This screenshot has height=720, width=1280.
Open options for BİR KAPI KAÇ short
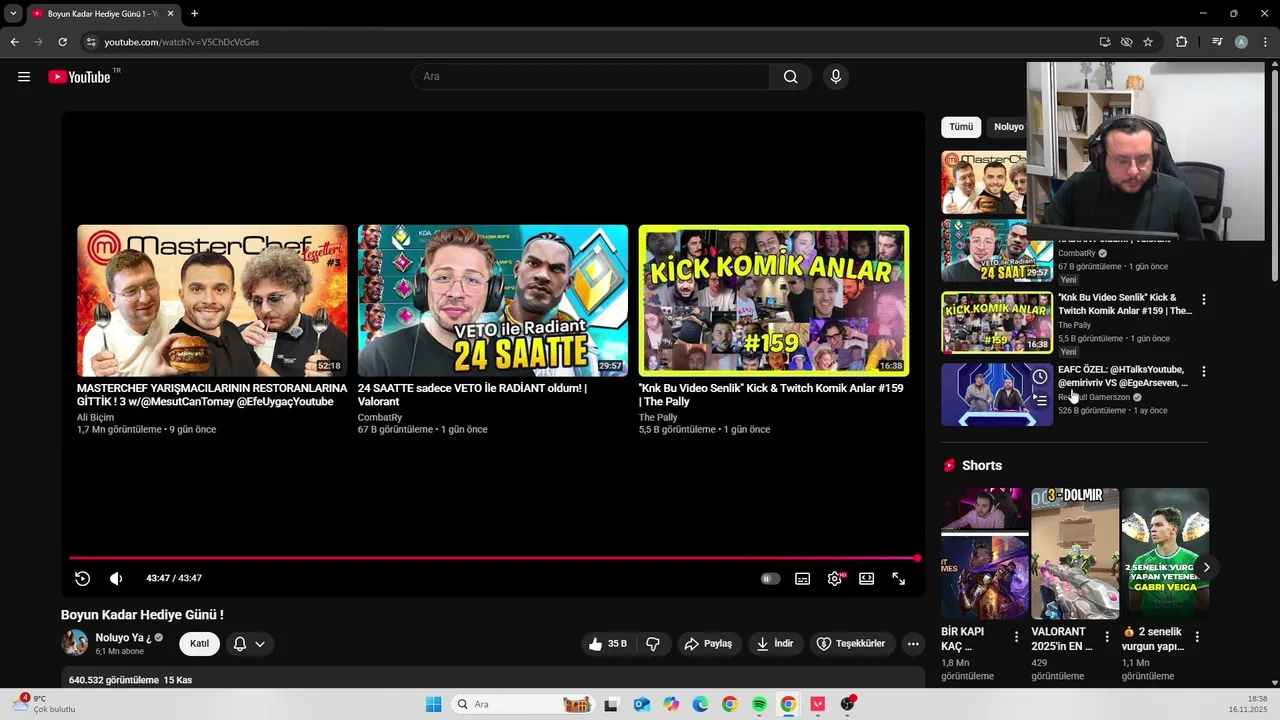coord(1016,636)
